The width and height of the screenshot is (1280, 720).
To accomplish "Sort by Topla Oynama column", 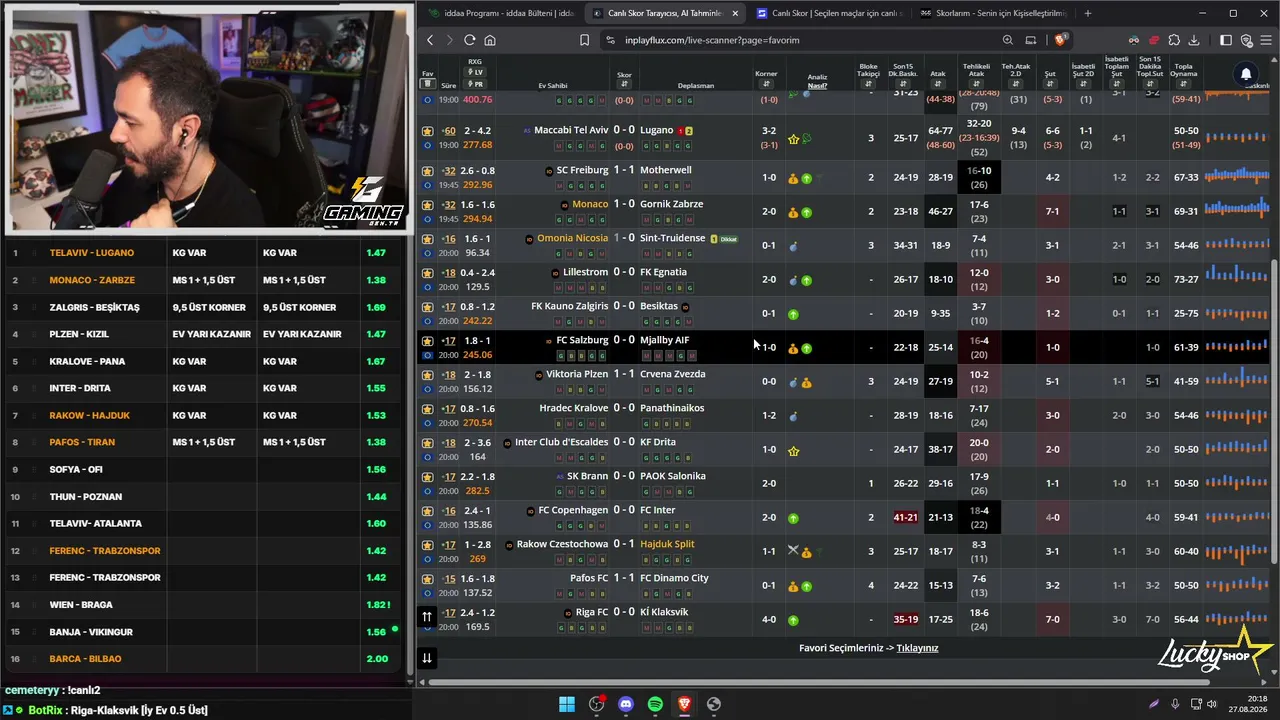I will (1184, 85).
